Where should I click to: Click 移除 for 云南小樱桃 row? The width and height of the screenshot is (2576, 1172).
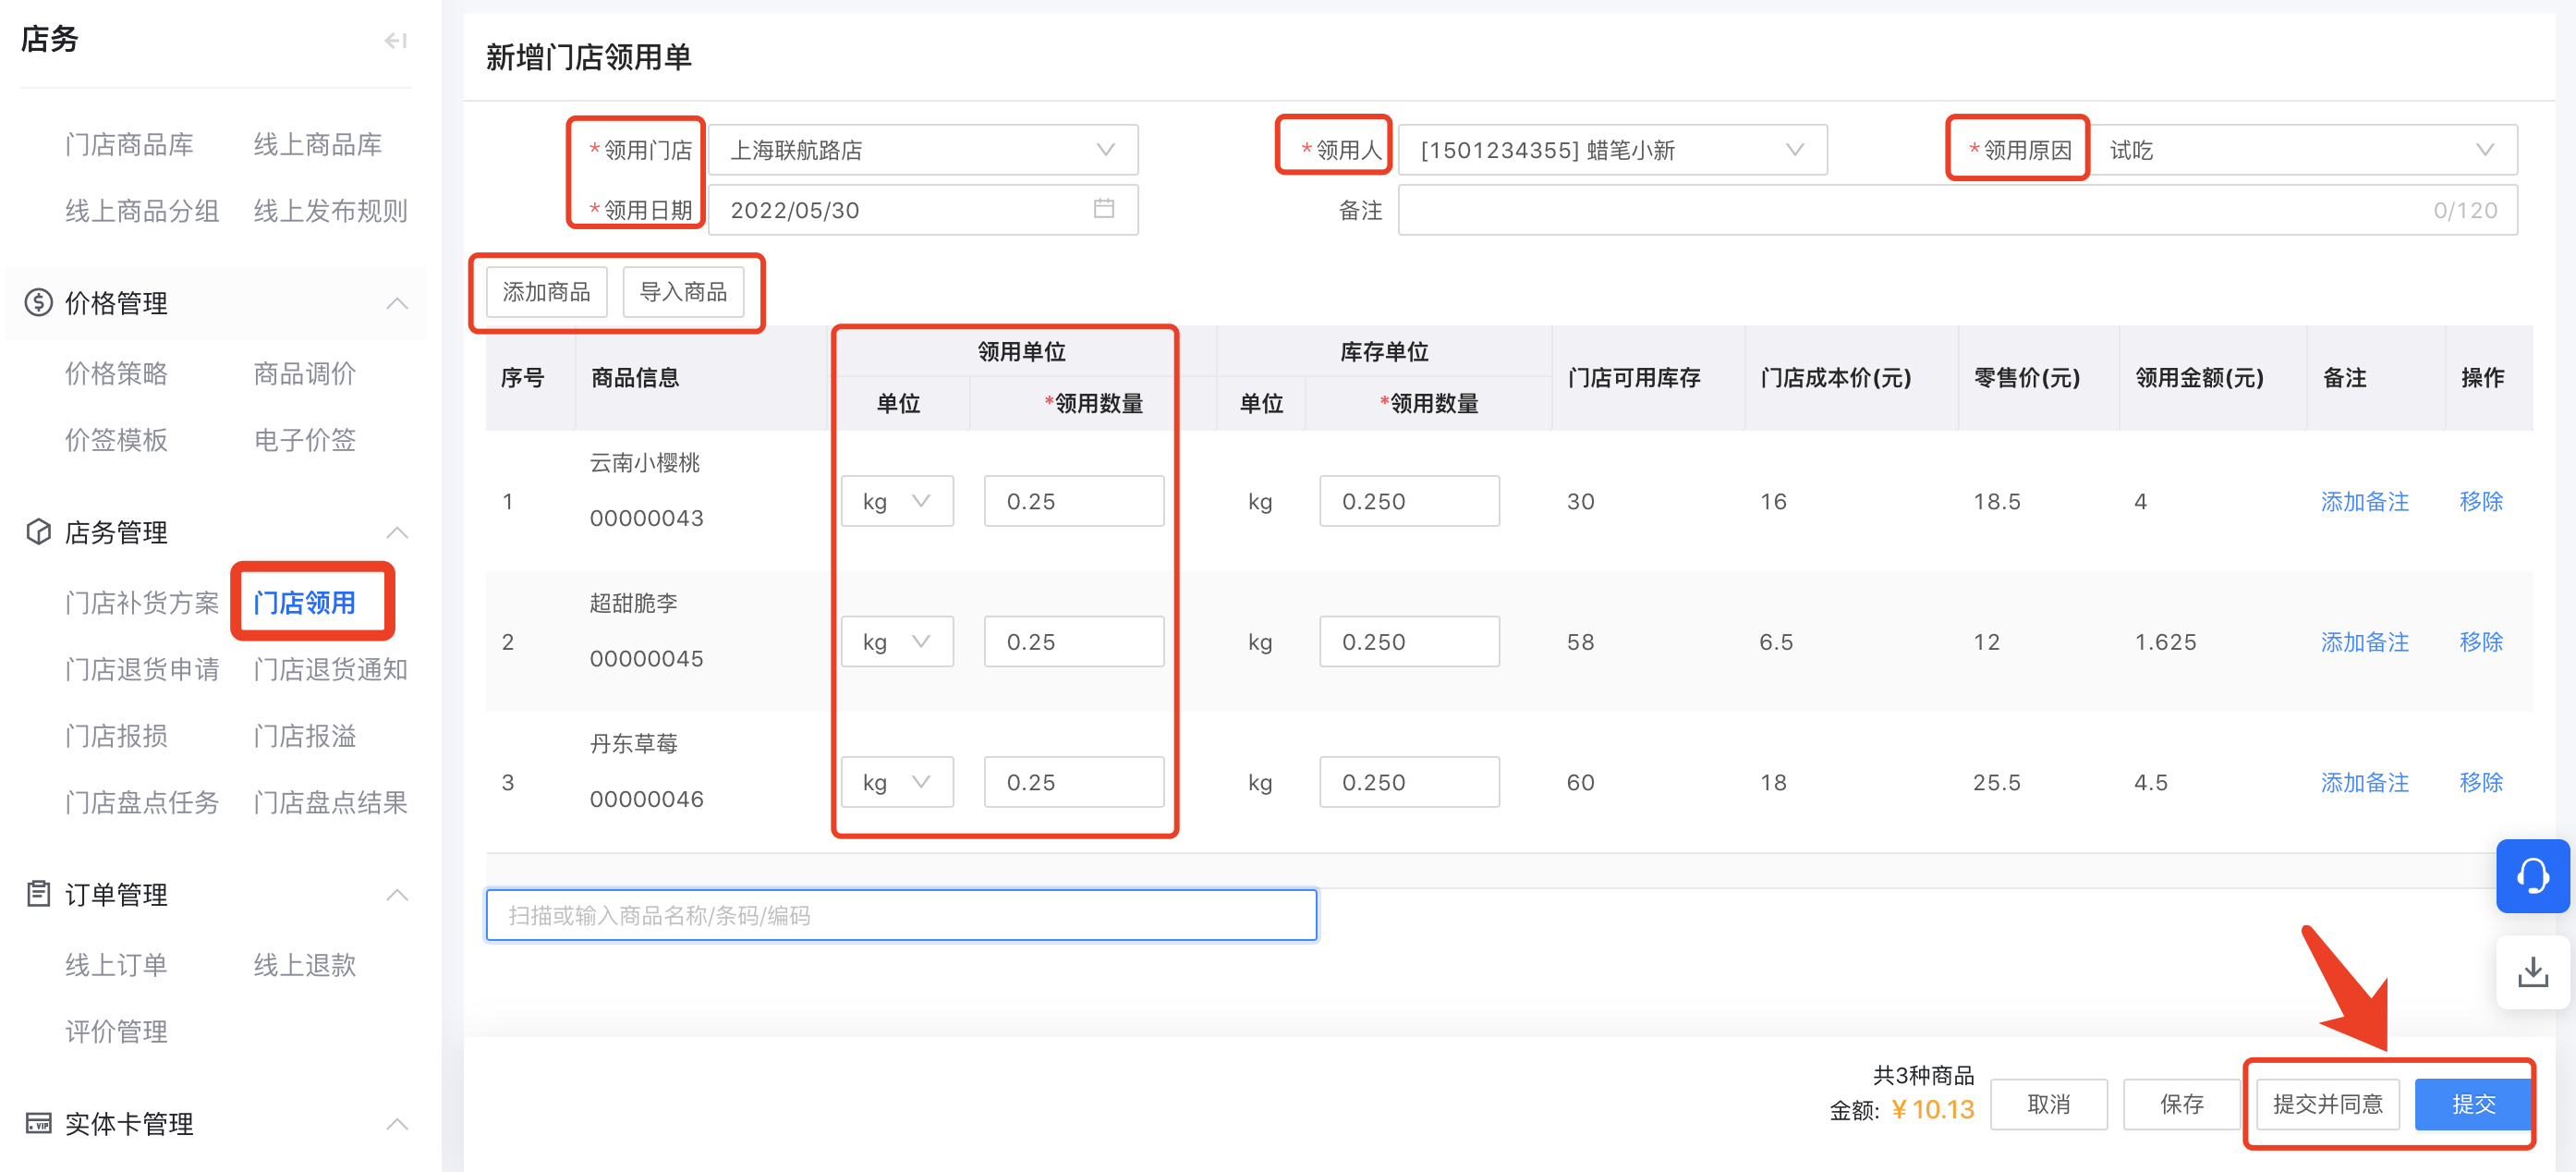pyautogui.click(x=2481, y=501)
